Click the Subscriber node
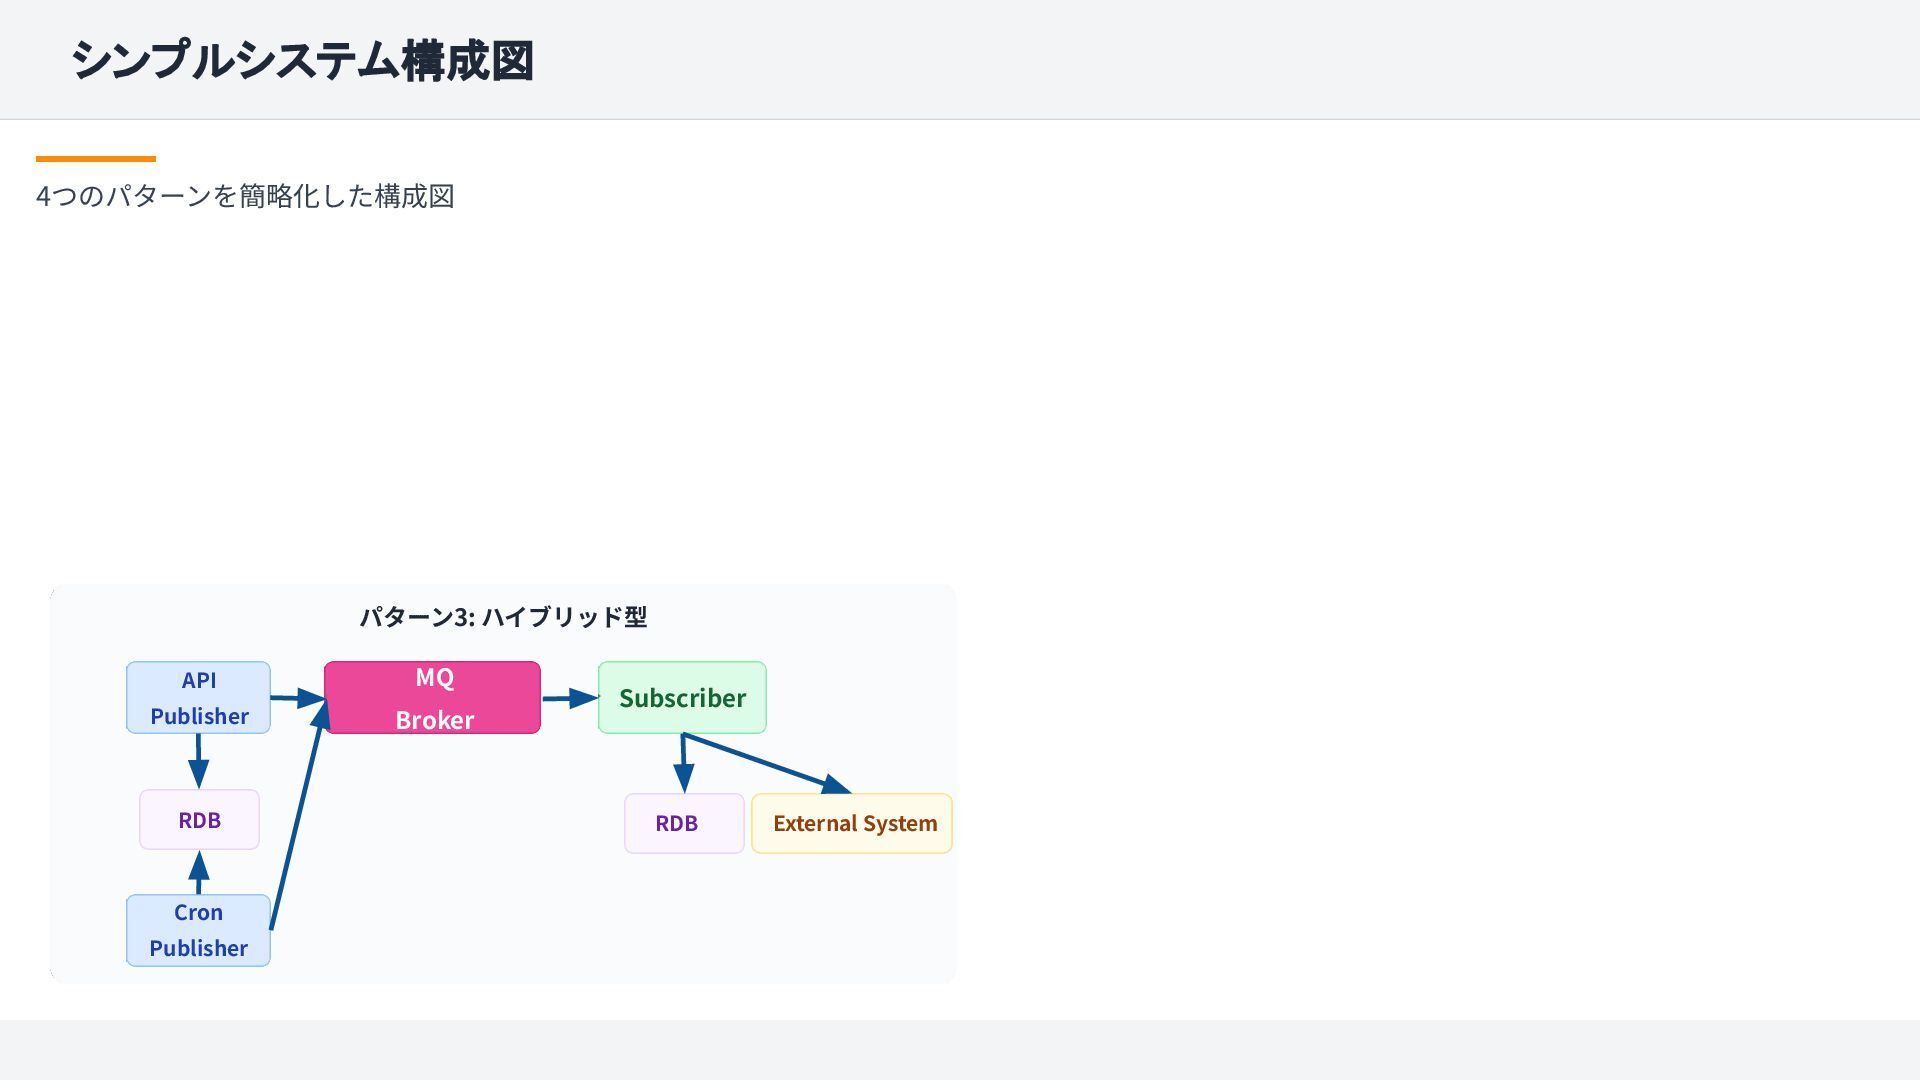Image resolution: width=1920 pixels, height=1080 pixels. pyautogui.click(x=682, y=697)
